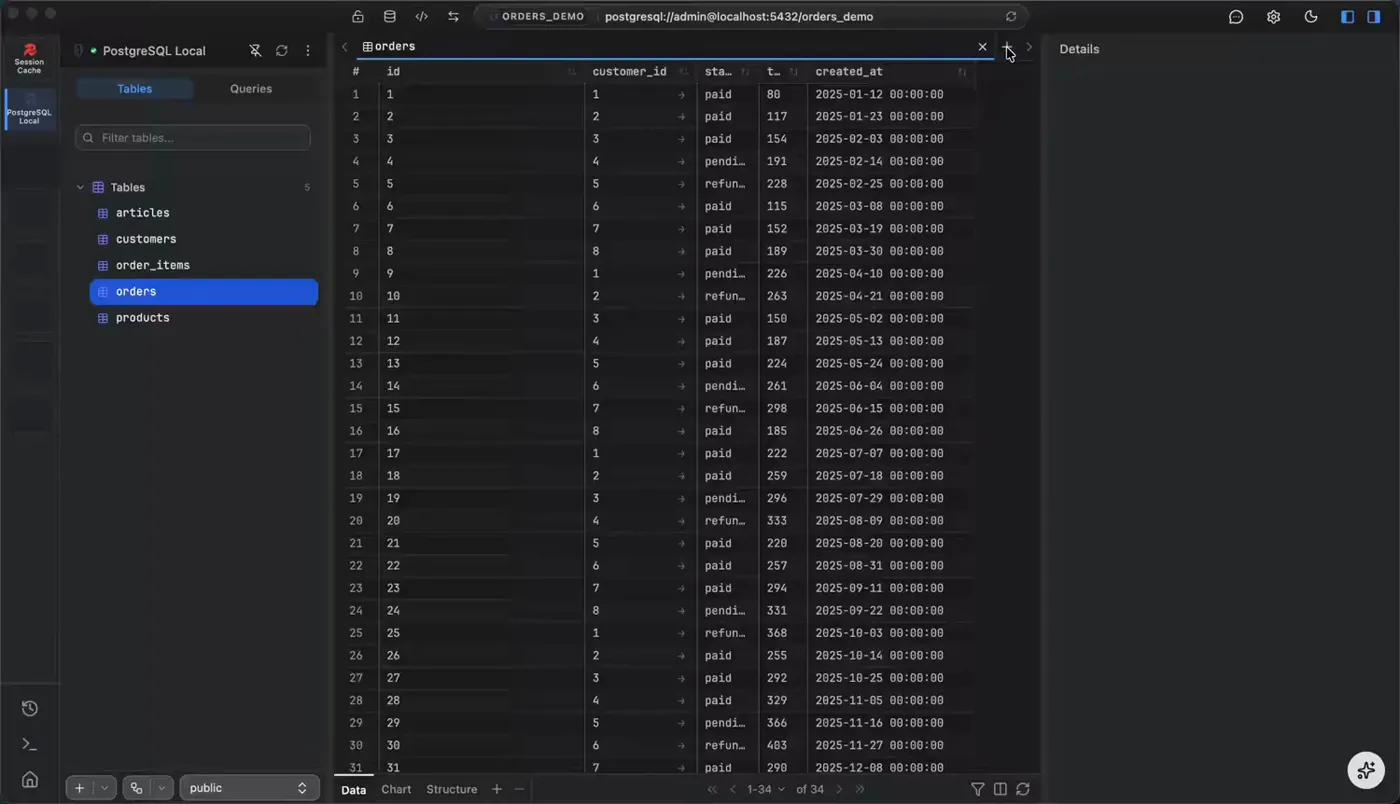
Task: Click the disconnect plug icon
Action: click(255, 51)
